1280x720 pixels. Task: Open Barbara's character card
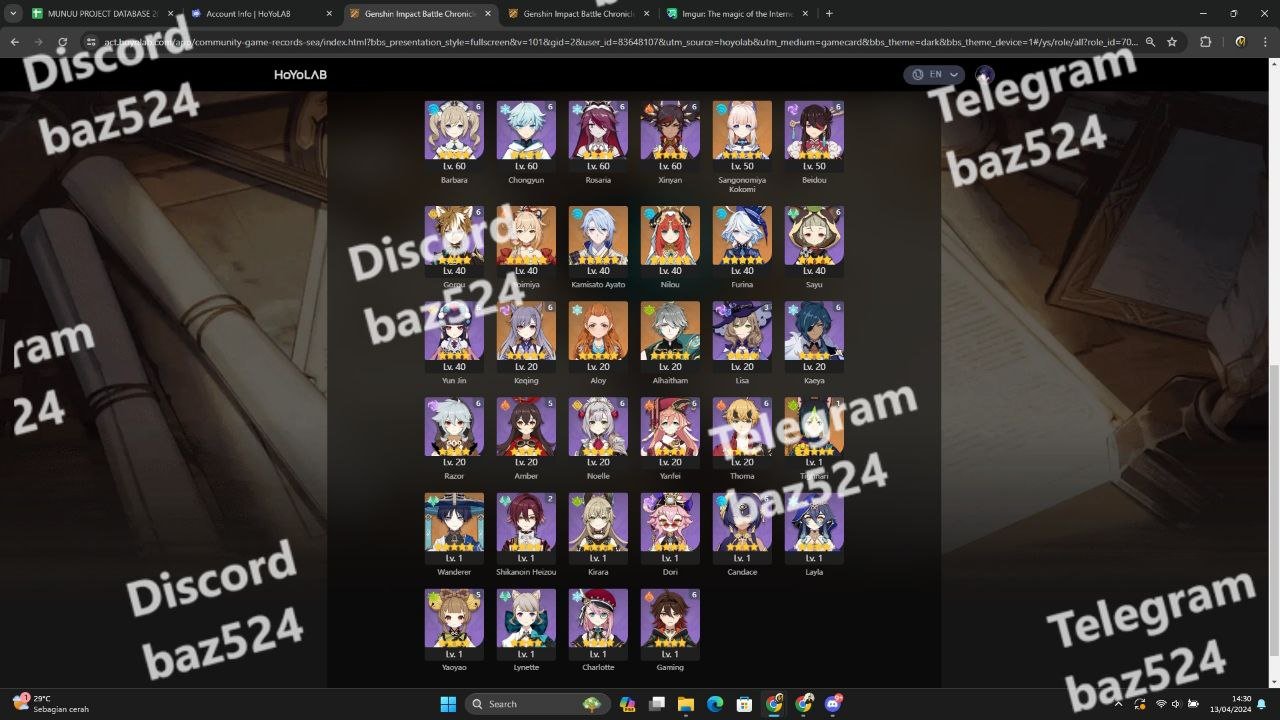click(454, 137)
